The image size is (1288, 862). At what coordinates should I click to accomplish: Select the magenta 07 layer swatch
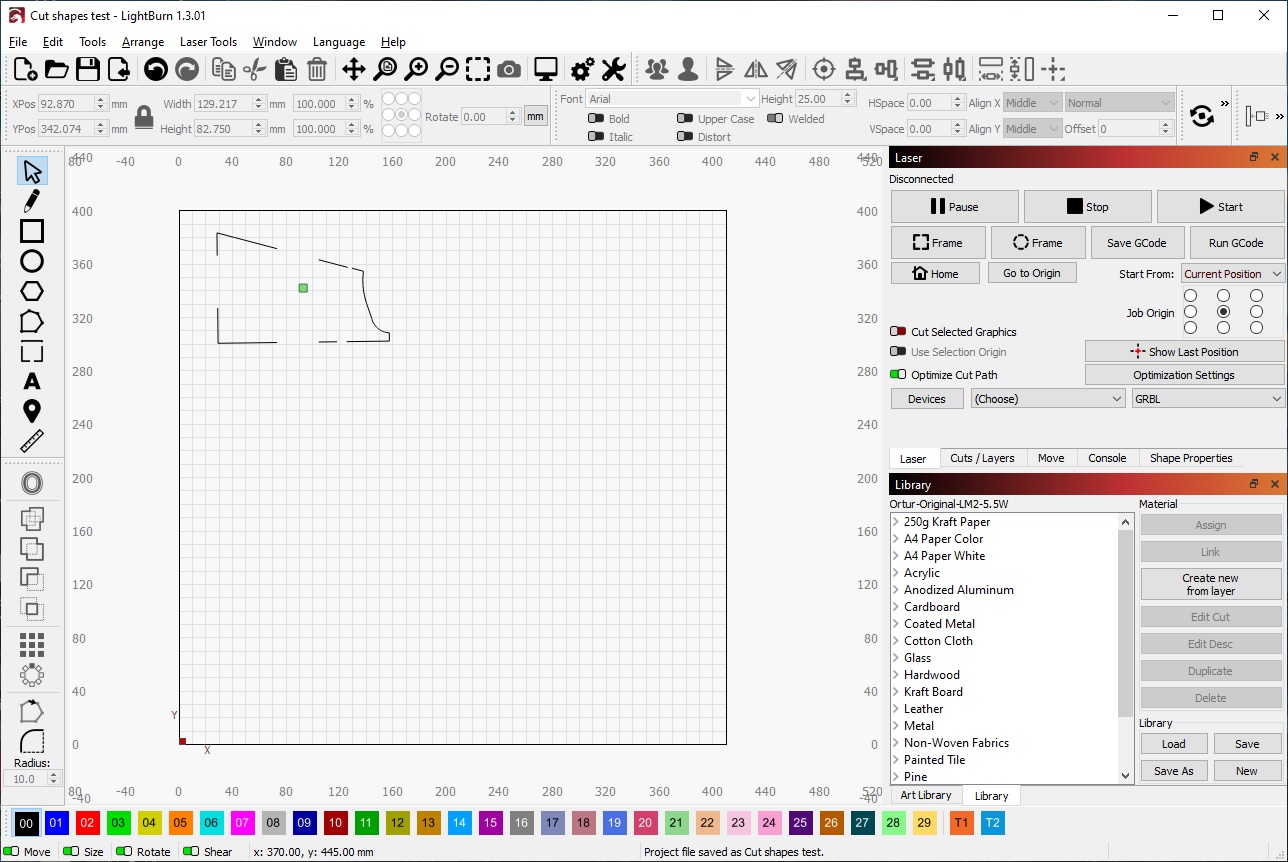242,823
